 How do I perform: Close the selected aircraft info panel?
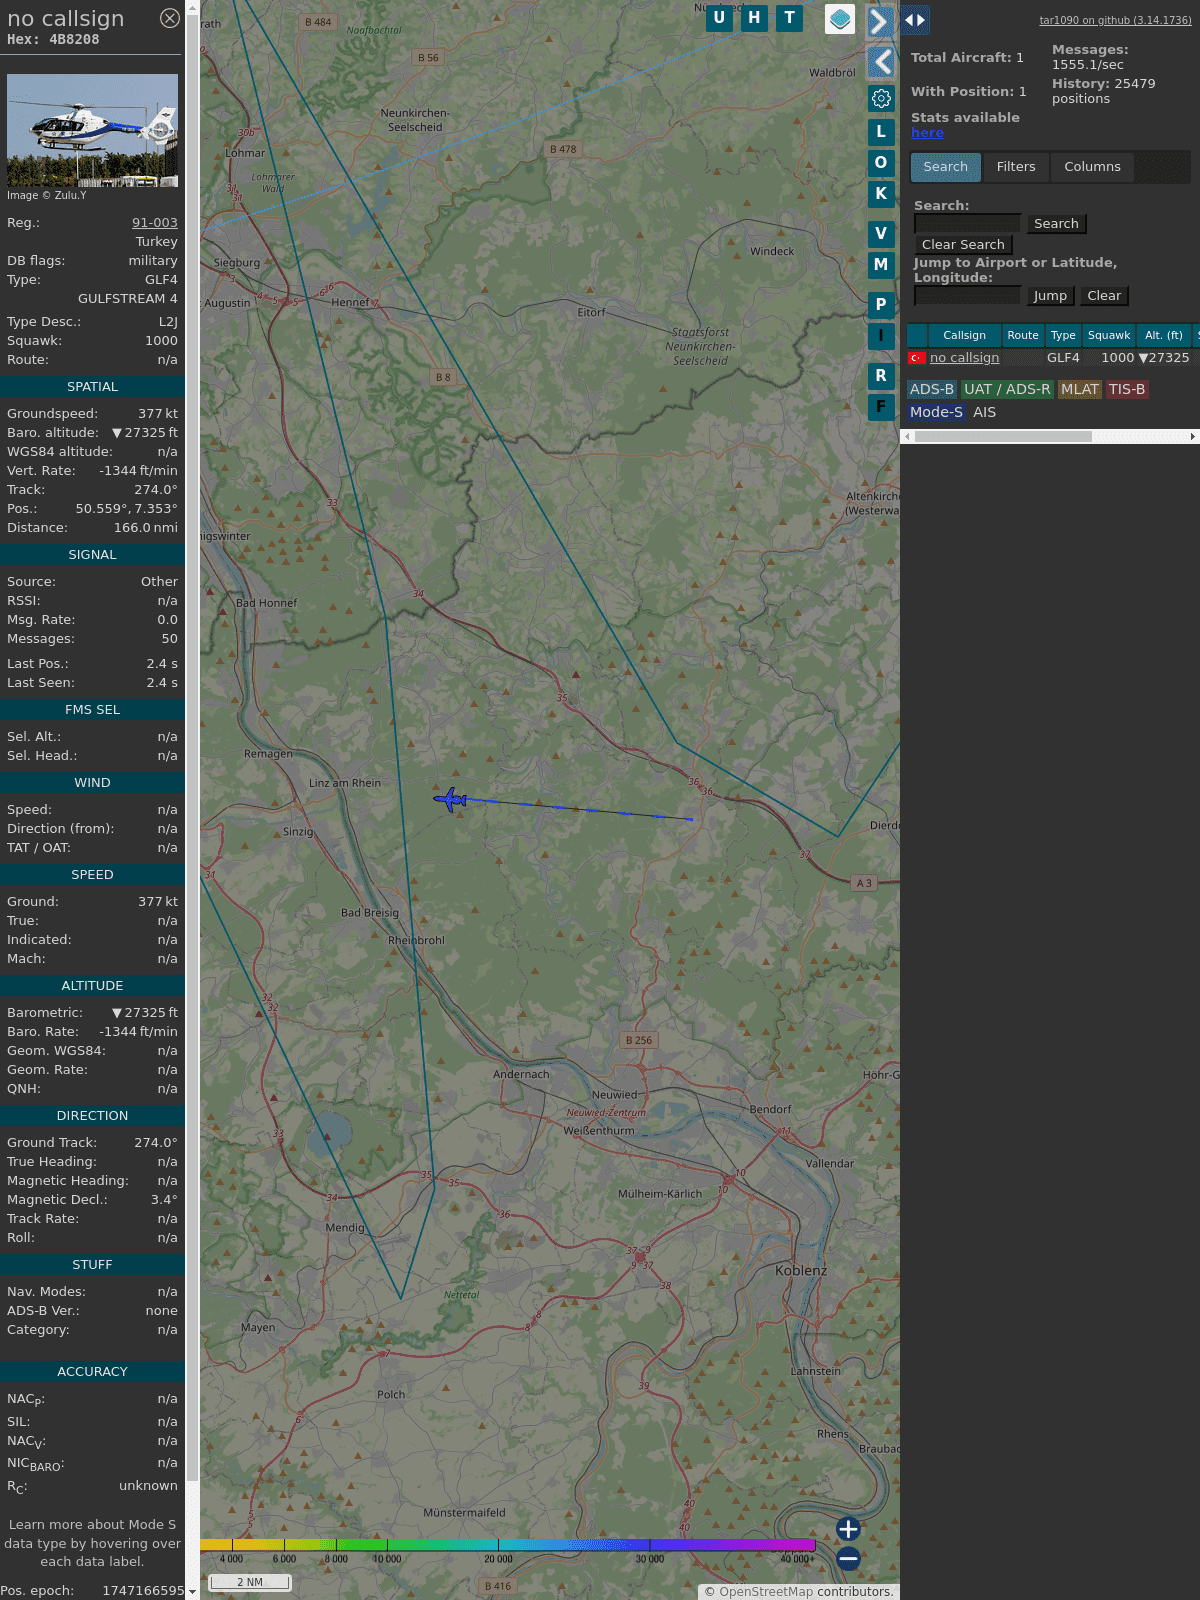click(170, 18)
